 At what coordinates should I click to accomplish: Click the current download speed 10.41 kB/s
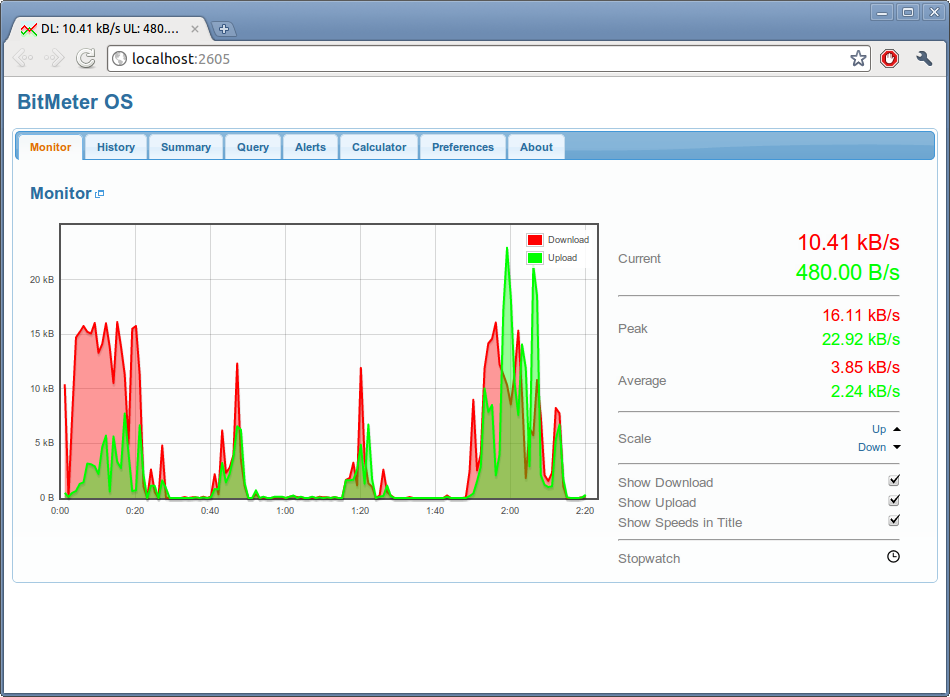848,242
